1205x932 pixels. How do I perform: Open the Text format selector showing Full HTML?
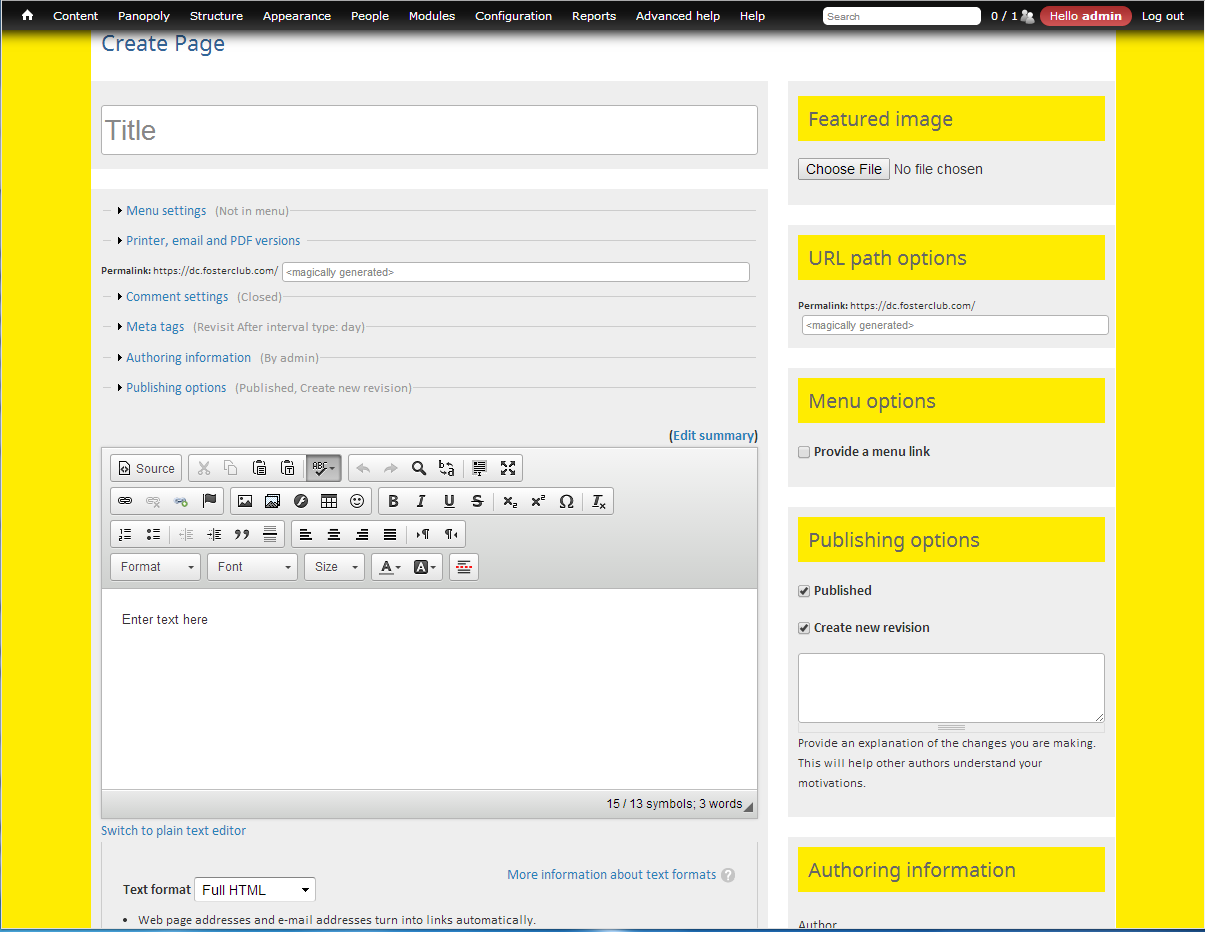pyautogui.click(x=254, y=889)
